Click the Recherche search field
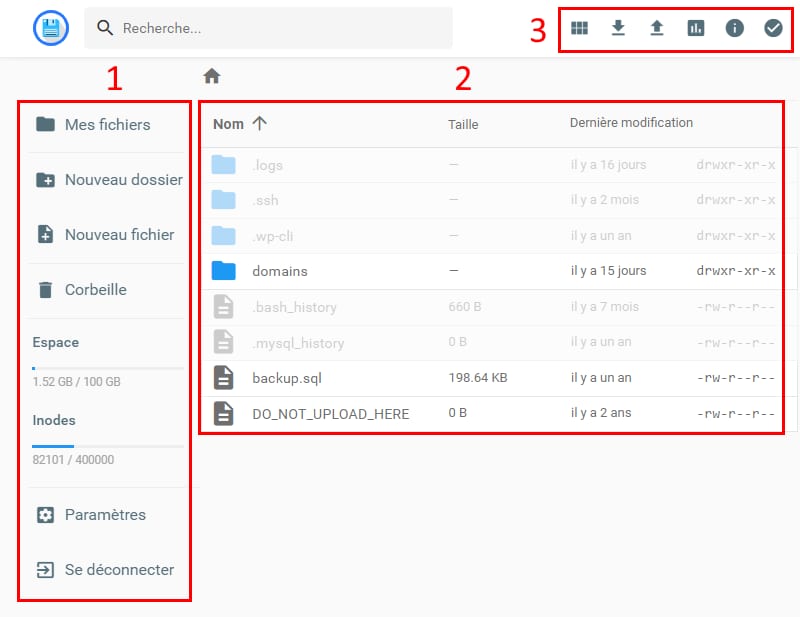 (x=280, y=28)
